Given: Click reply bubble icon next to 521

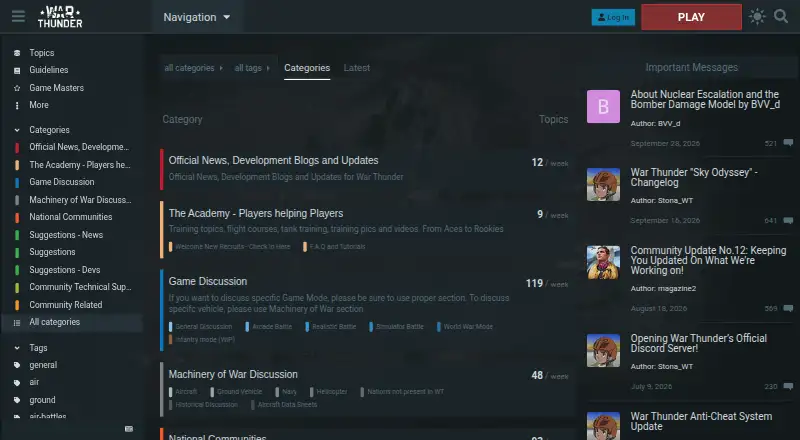Looking at the screenshot, I should tap(788, 143).
